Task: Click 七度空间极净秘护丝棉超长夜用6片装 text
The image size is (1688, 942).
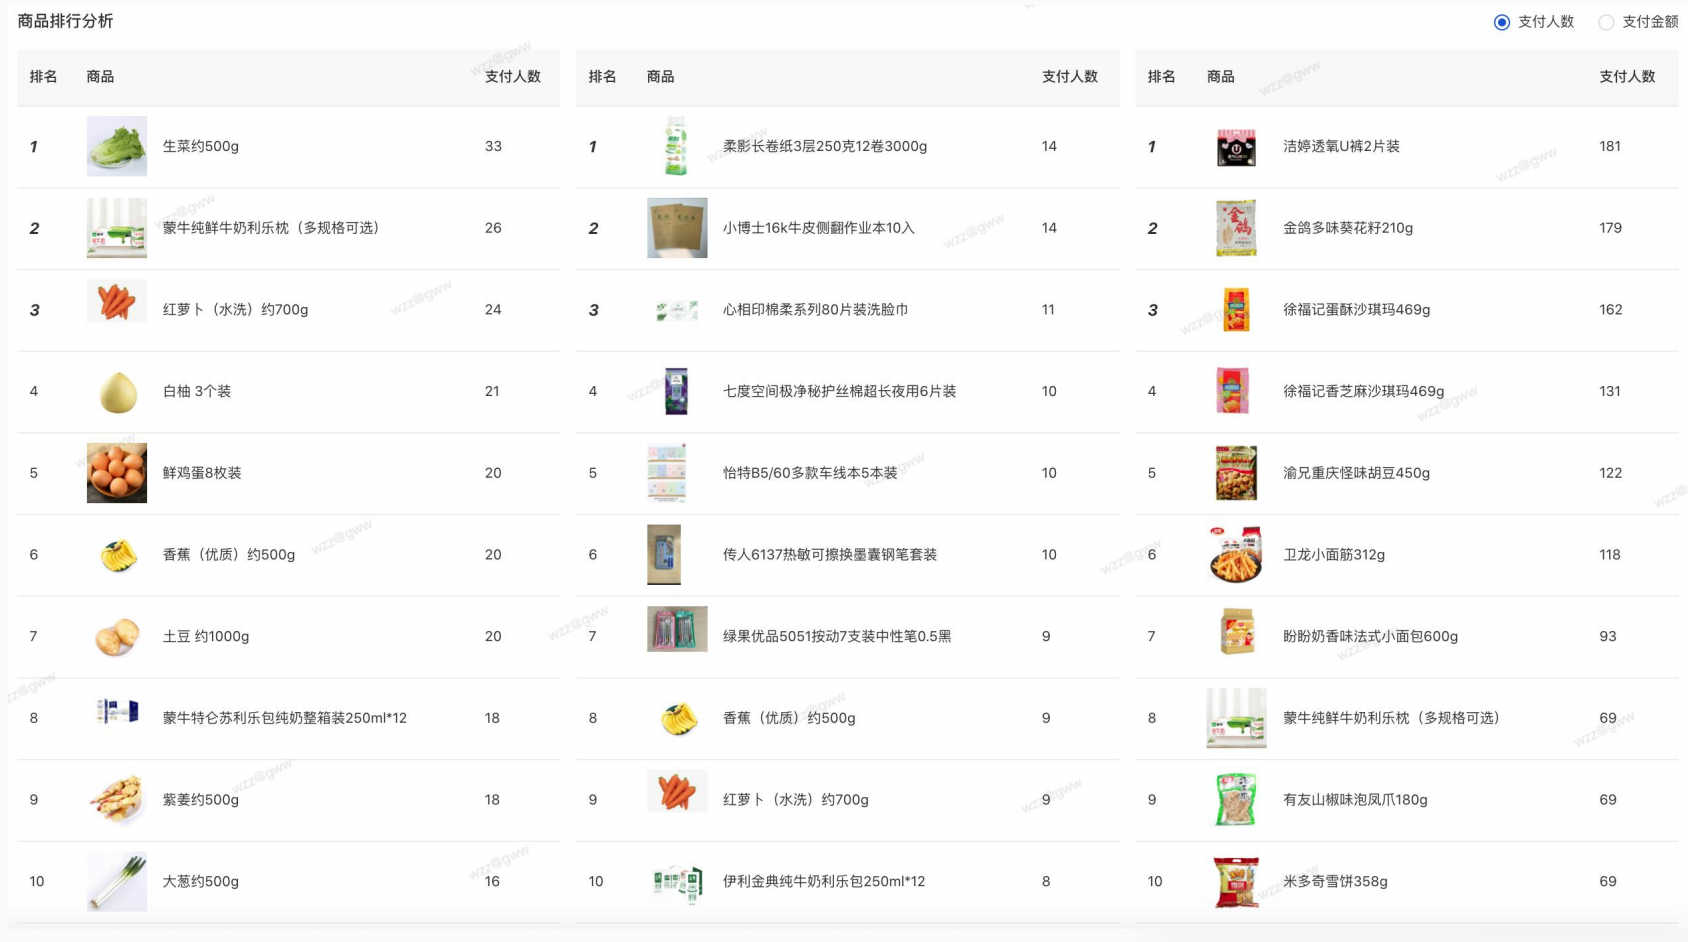Action: 840,391
